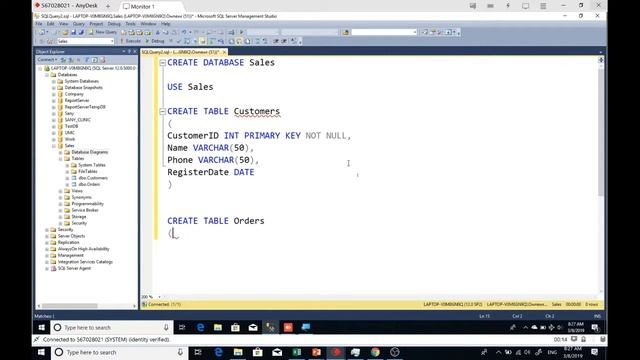Open Edge browser on remote taskbar
The image size is (640, 360).
point(200,327)
